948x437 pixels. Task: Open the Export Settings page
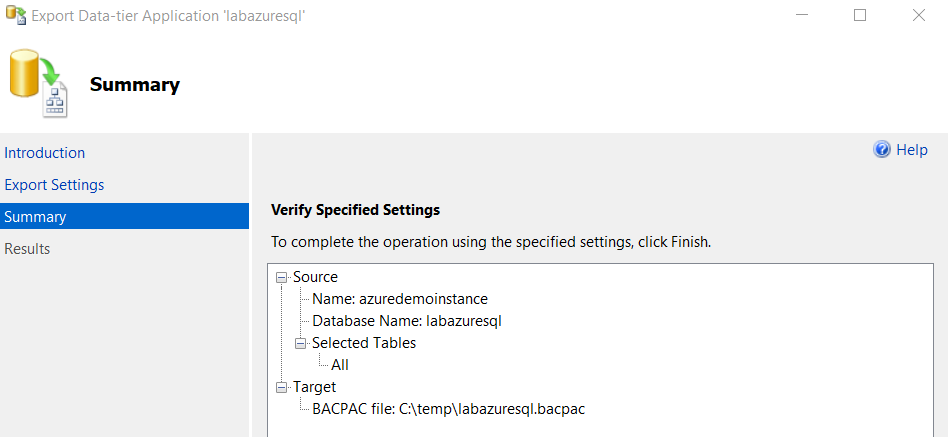click(54, 185)
